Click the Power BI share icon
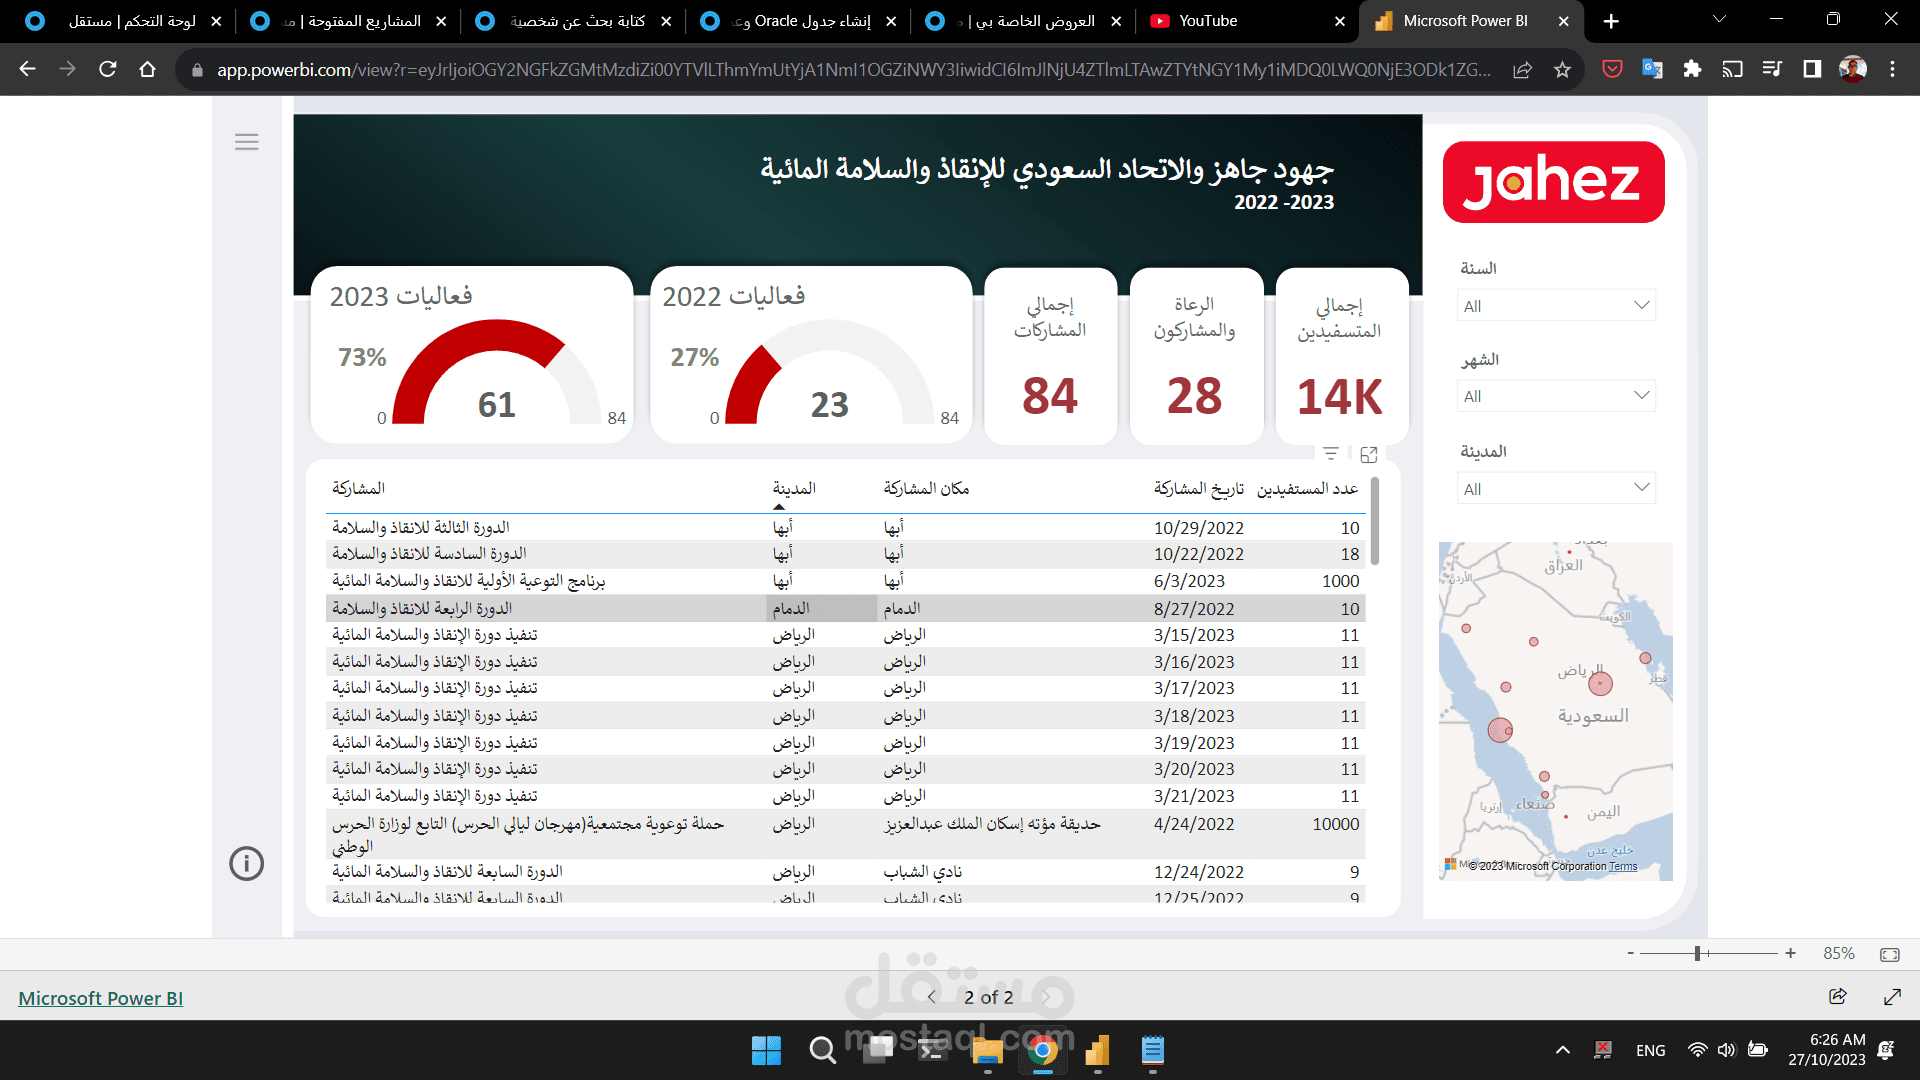This screenshot has height=1080, width=1920. (x=1837, y=996)
